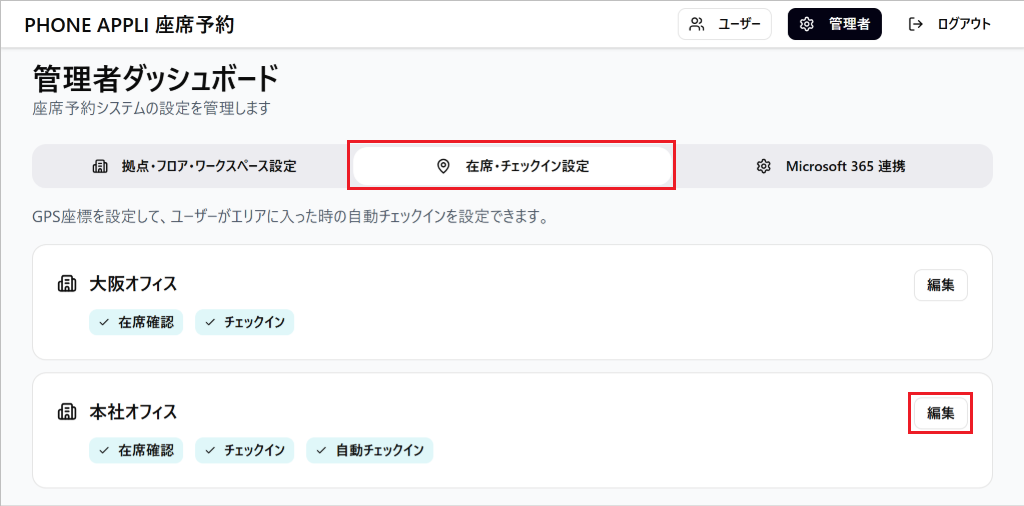Click gear icon in Microsoft 365 tab
This screenshot has height=506, width=1024.
763,166
